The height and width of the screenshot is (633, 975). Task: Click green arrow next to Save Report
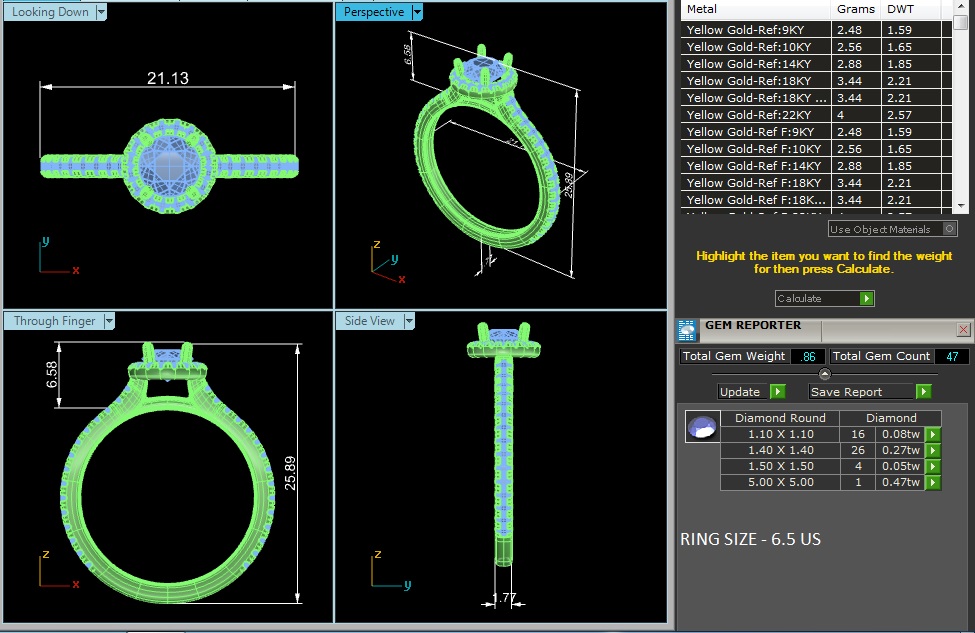pyautogui.click(x=923, y=392)
